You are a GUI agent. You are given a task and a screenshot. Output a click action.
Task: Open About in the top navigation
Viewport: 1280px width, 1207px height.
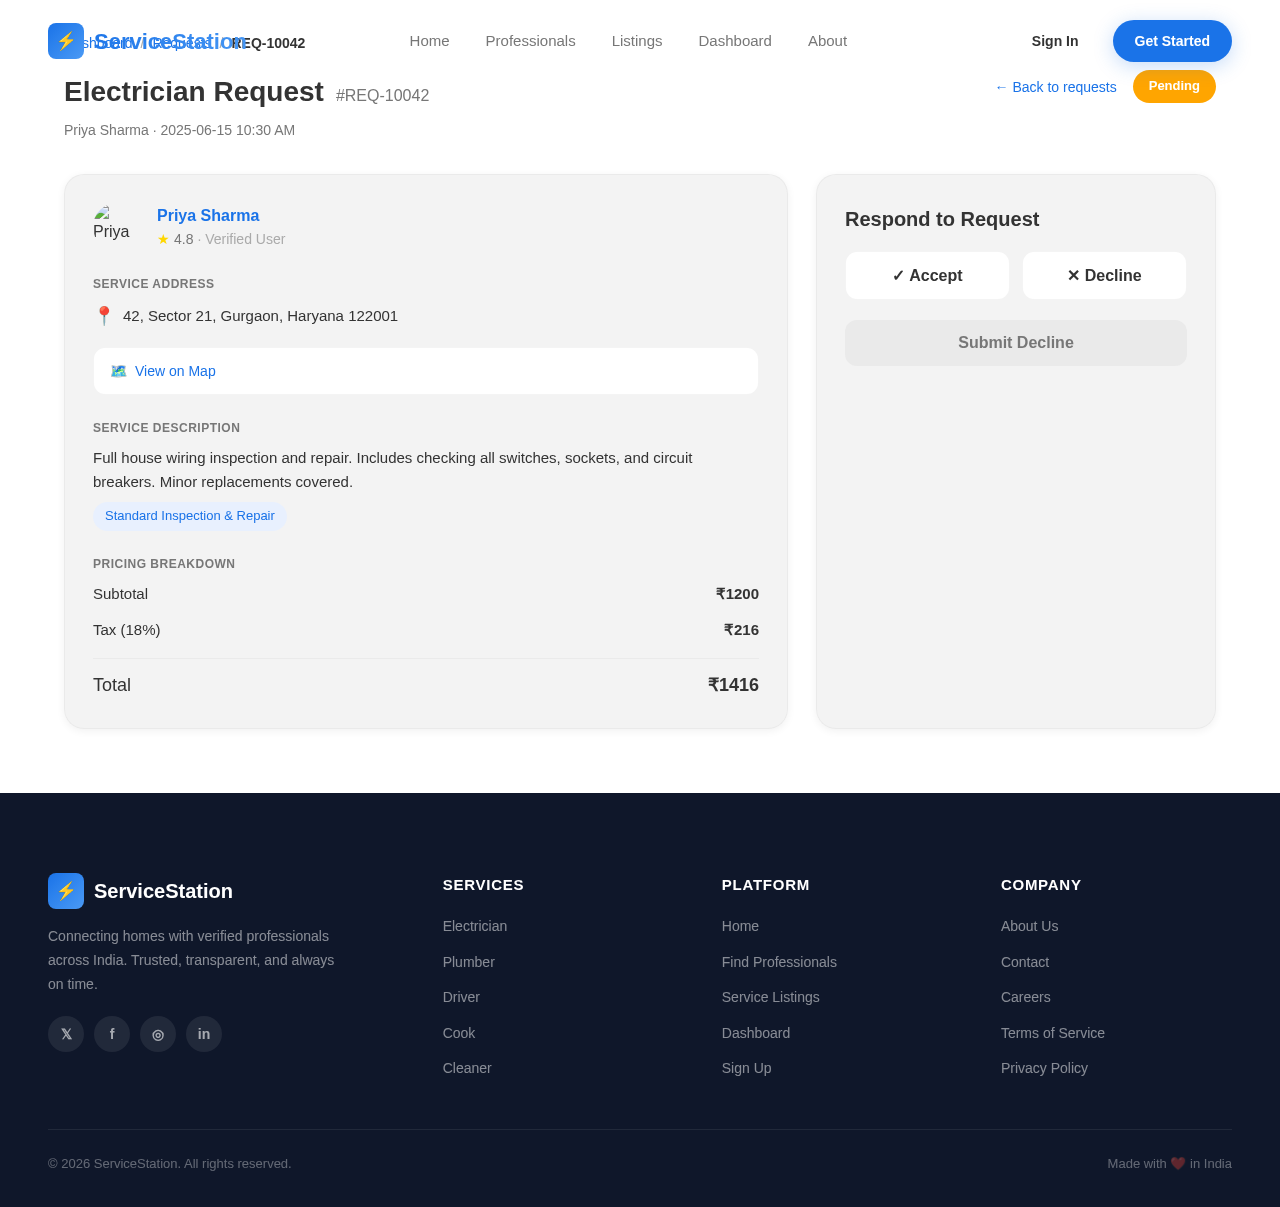point(827,41)
